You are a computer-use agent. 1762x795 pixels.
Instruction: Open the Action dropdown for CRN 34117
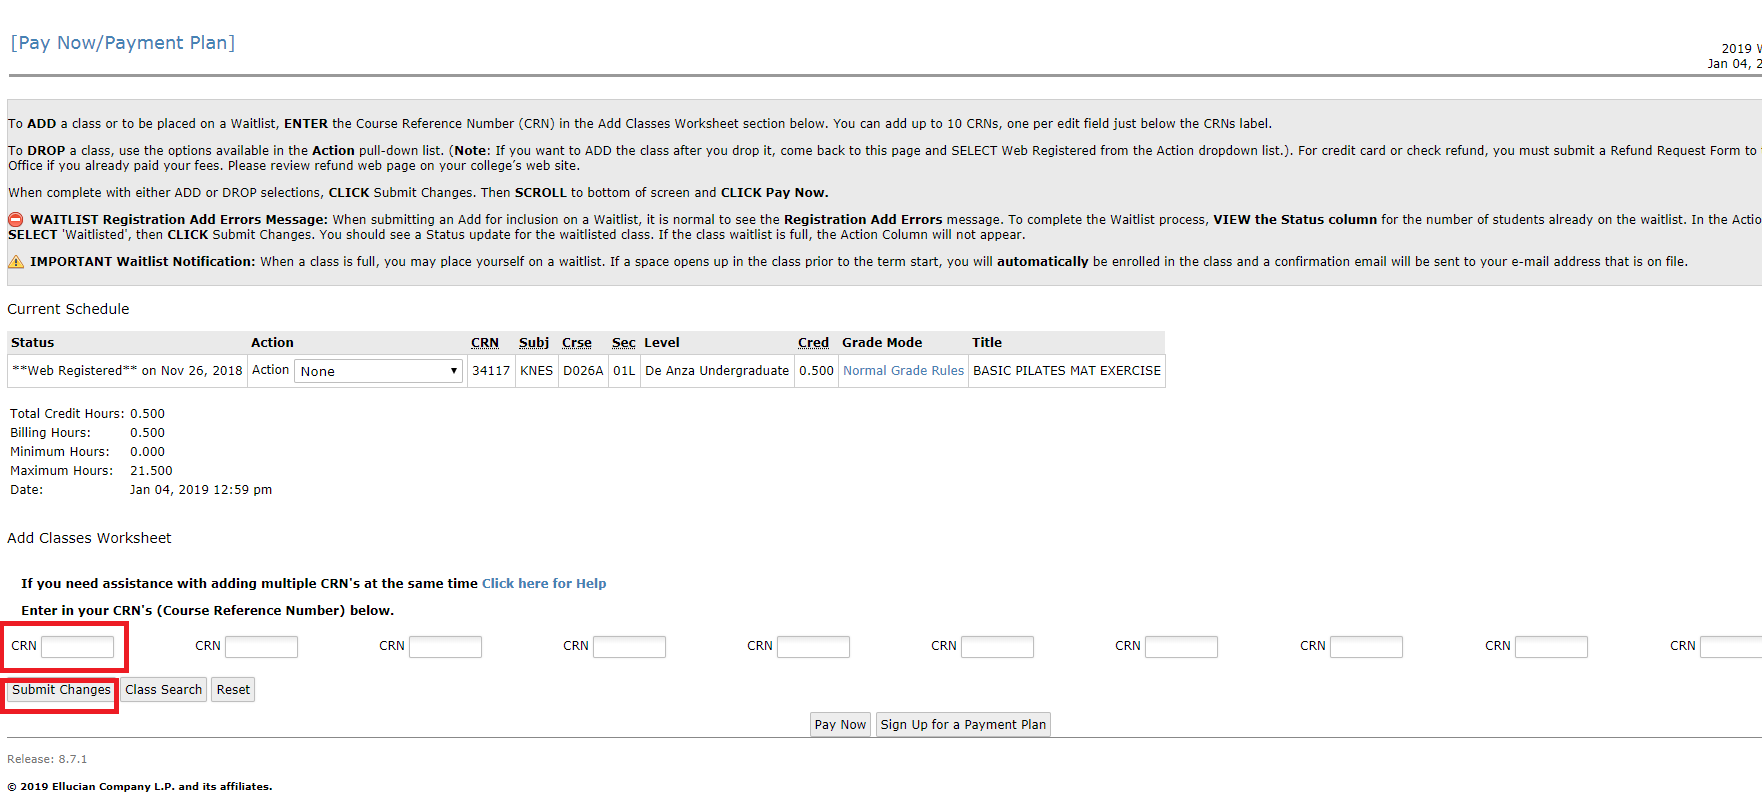click(378, 371)
